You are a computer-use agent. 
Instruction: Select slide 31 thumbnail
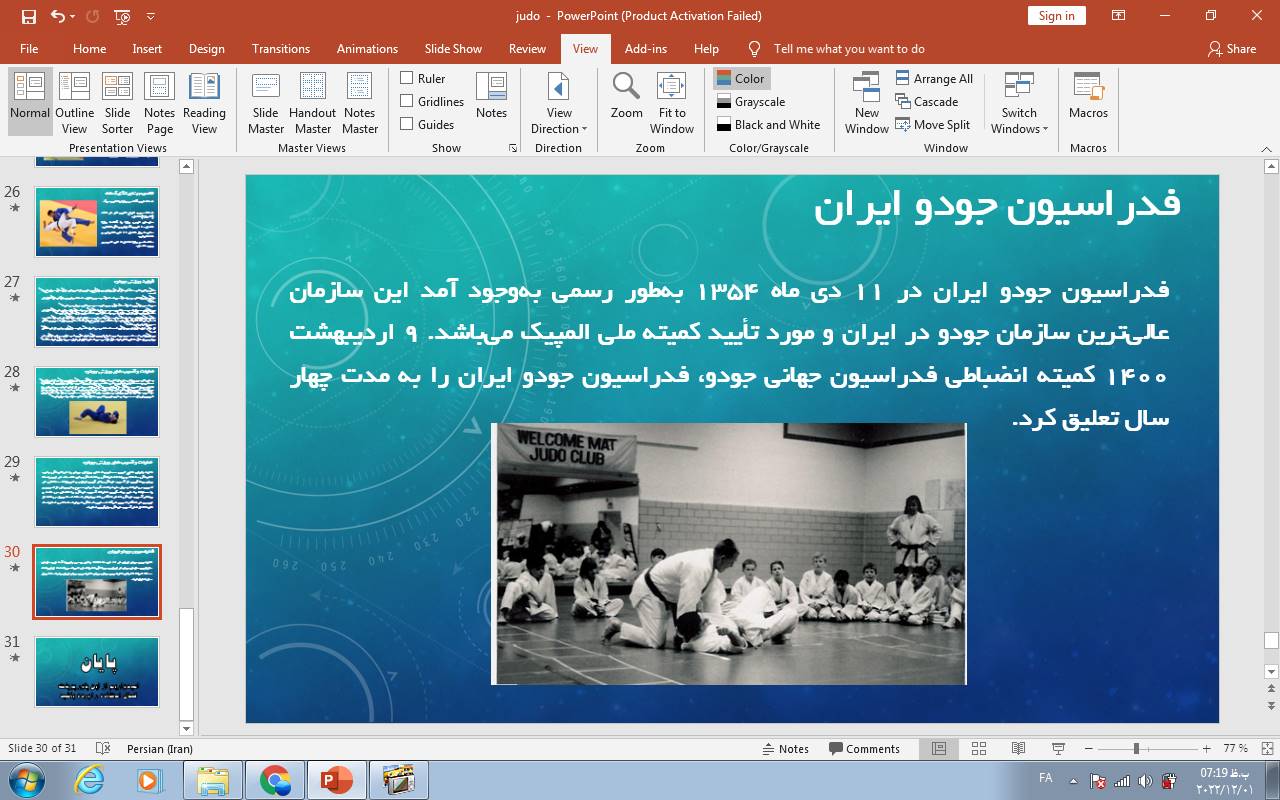coord(97,671)
